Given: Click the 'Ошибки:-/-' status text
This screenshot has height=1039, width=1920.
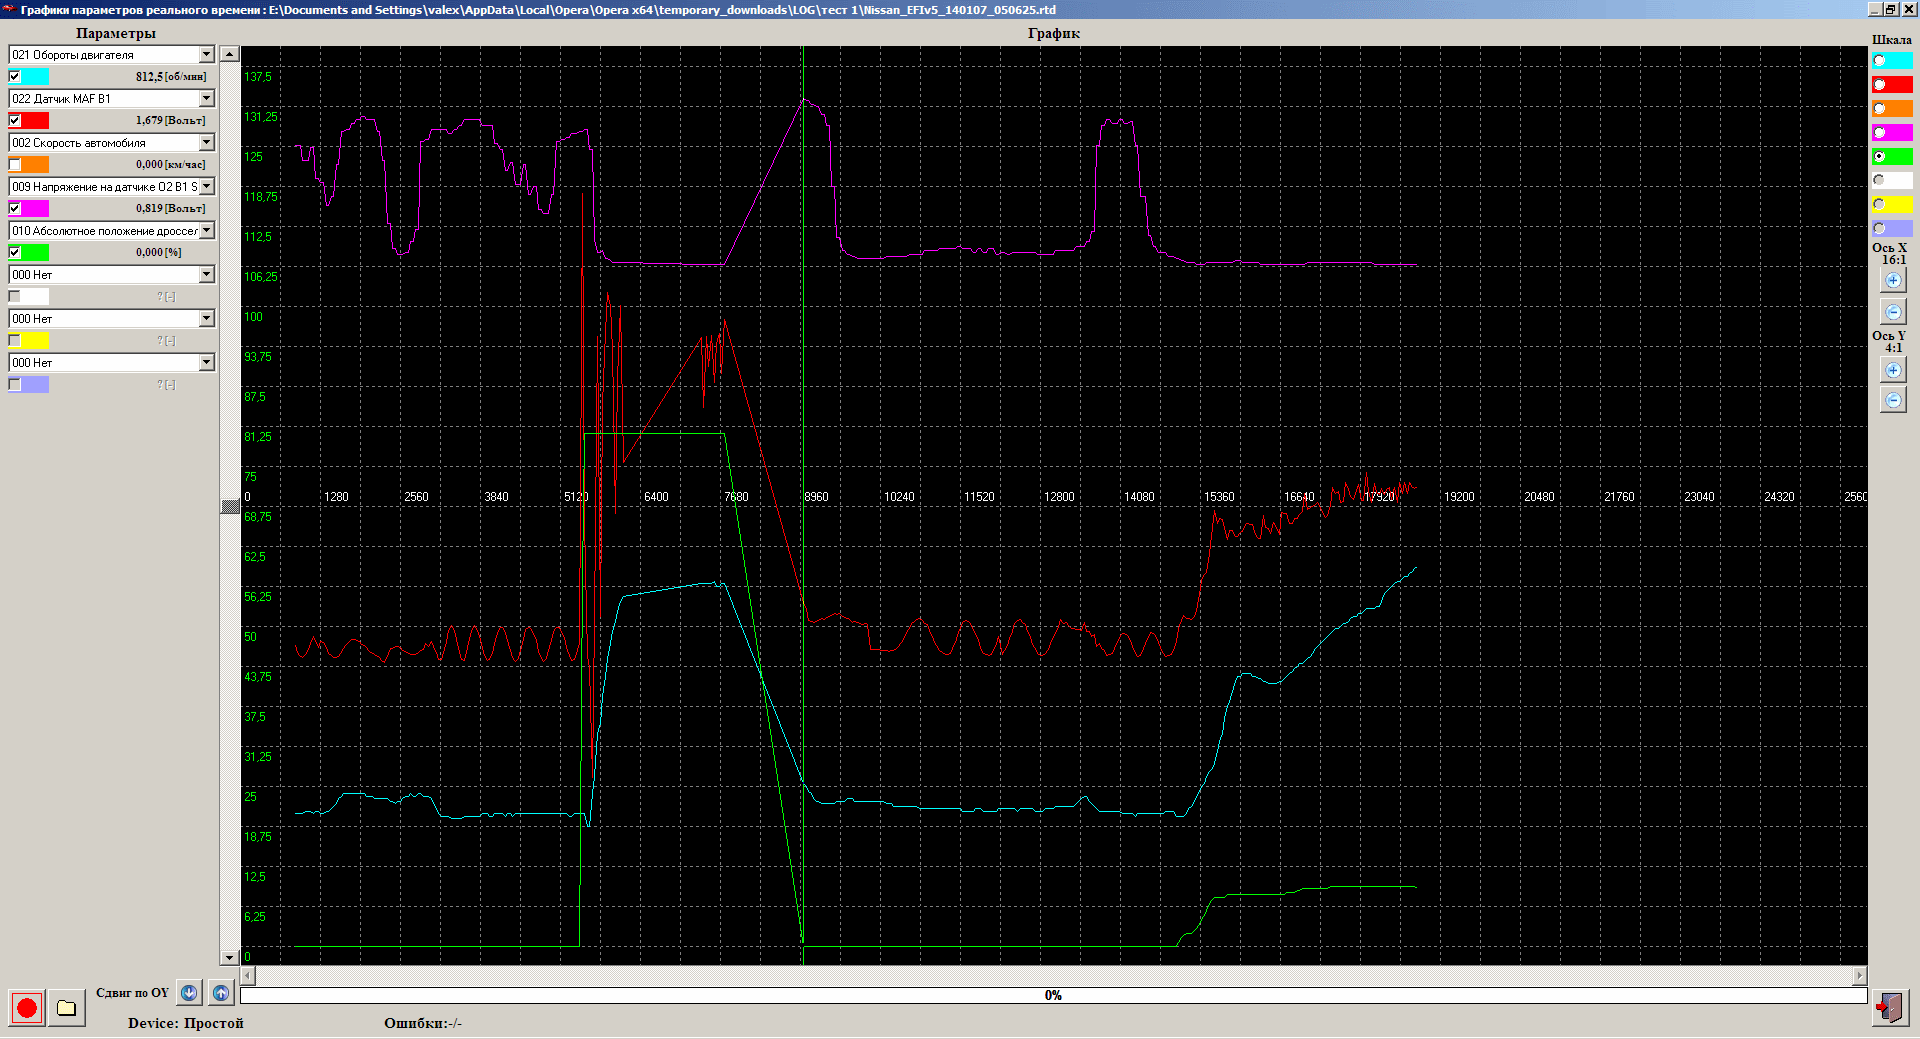Looking at the screenshot, I should point(423,1023).
